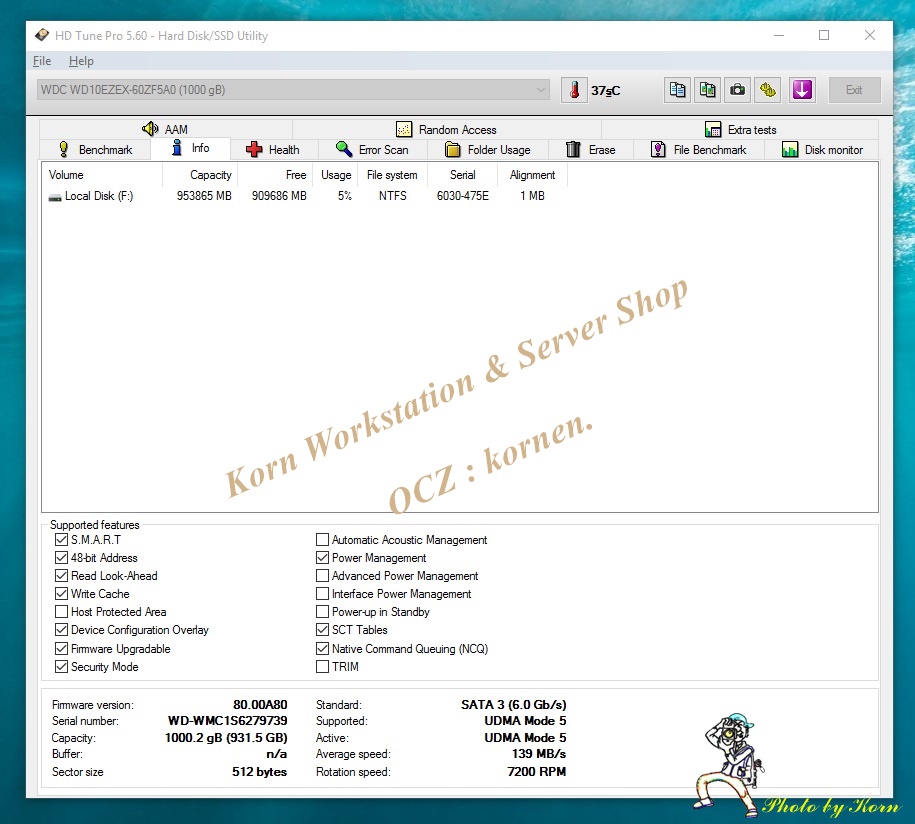Check Automatic Acoustic Management box
The image size is (915, 824).
pyautogui.click(x=322, y=539)
